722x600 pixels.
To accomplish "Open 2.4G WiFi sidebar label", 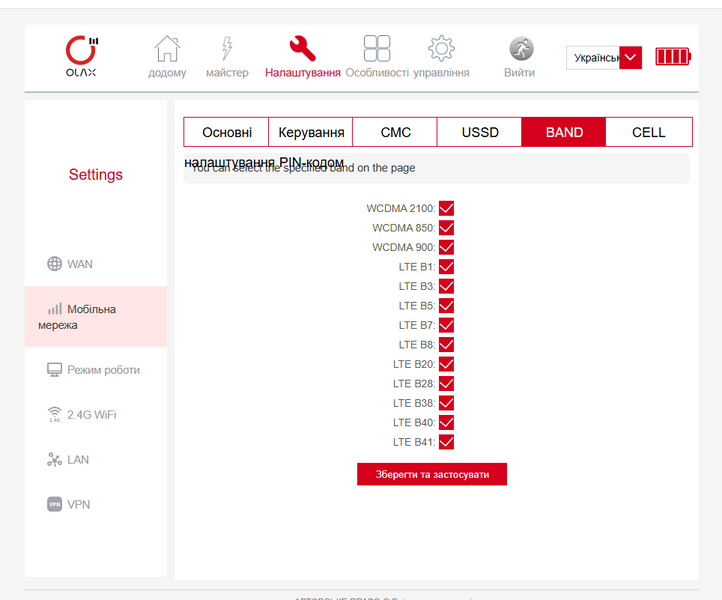I will tap(92, 415).
